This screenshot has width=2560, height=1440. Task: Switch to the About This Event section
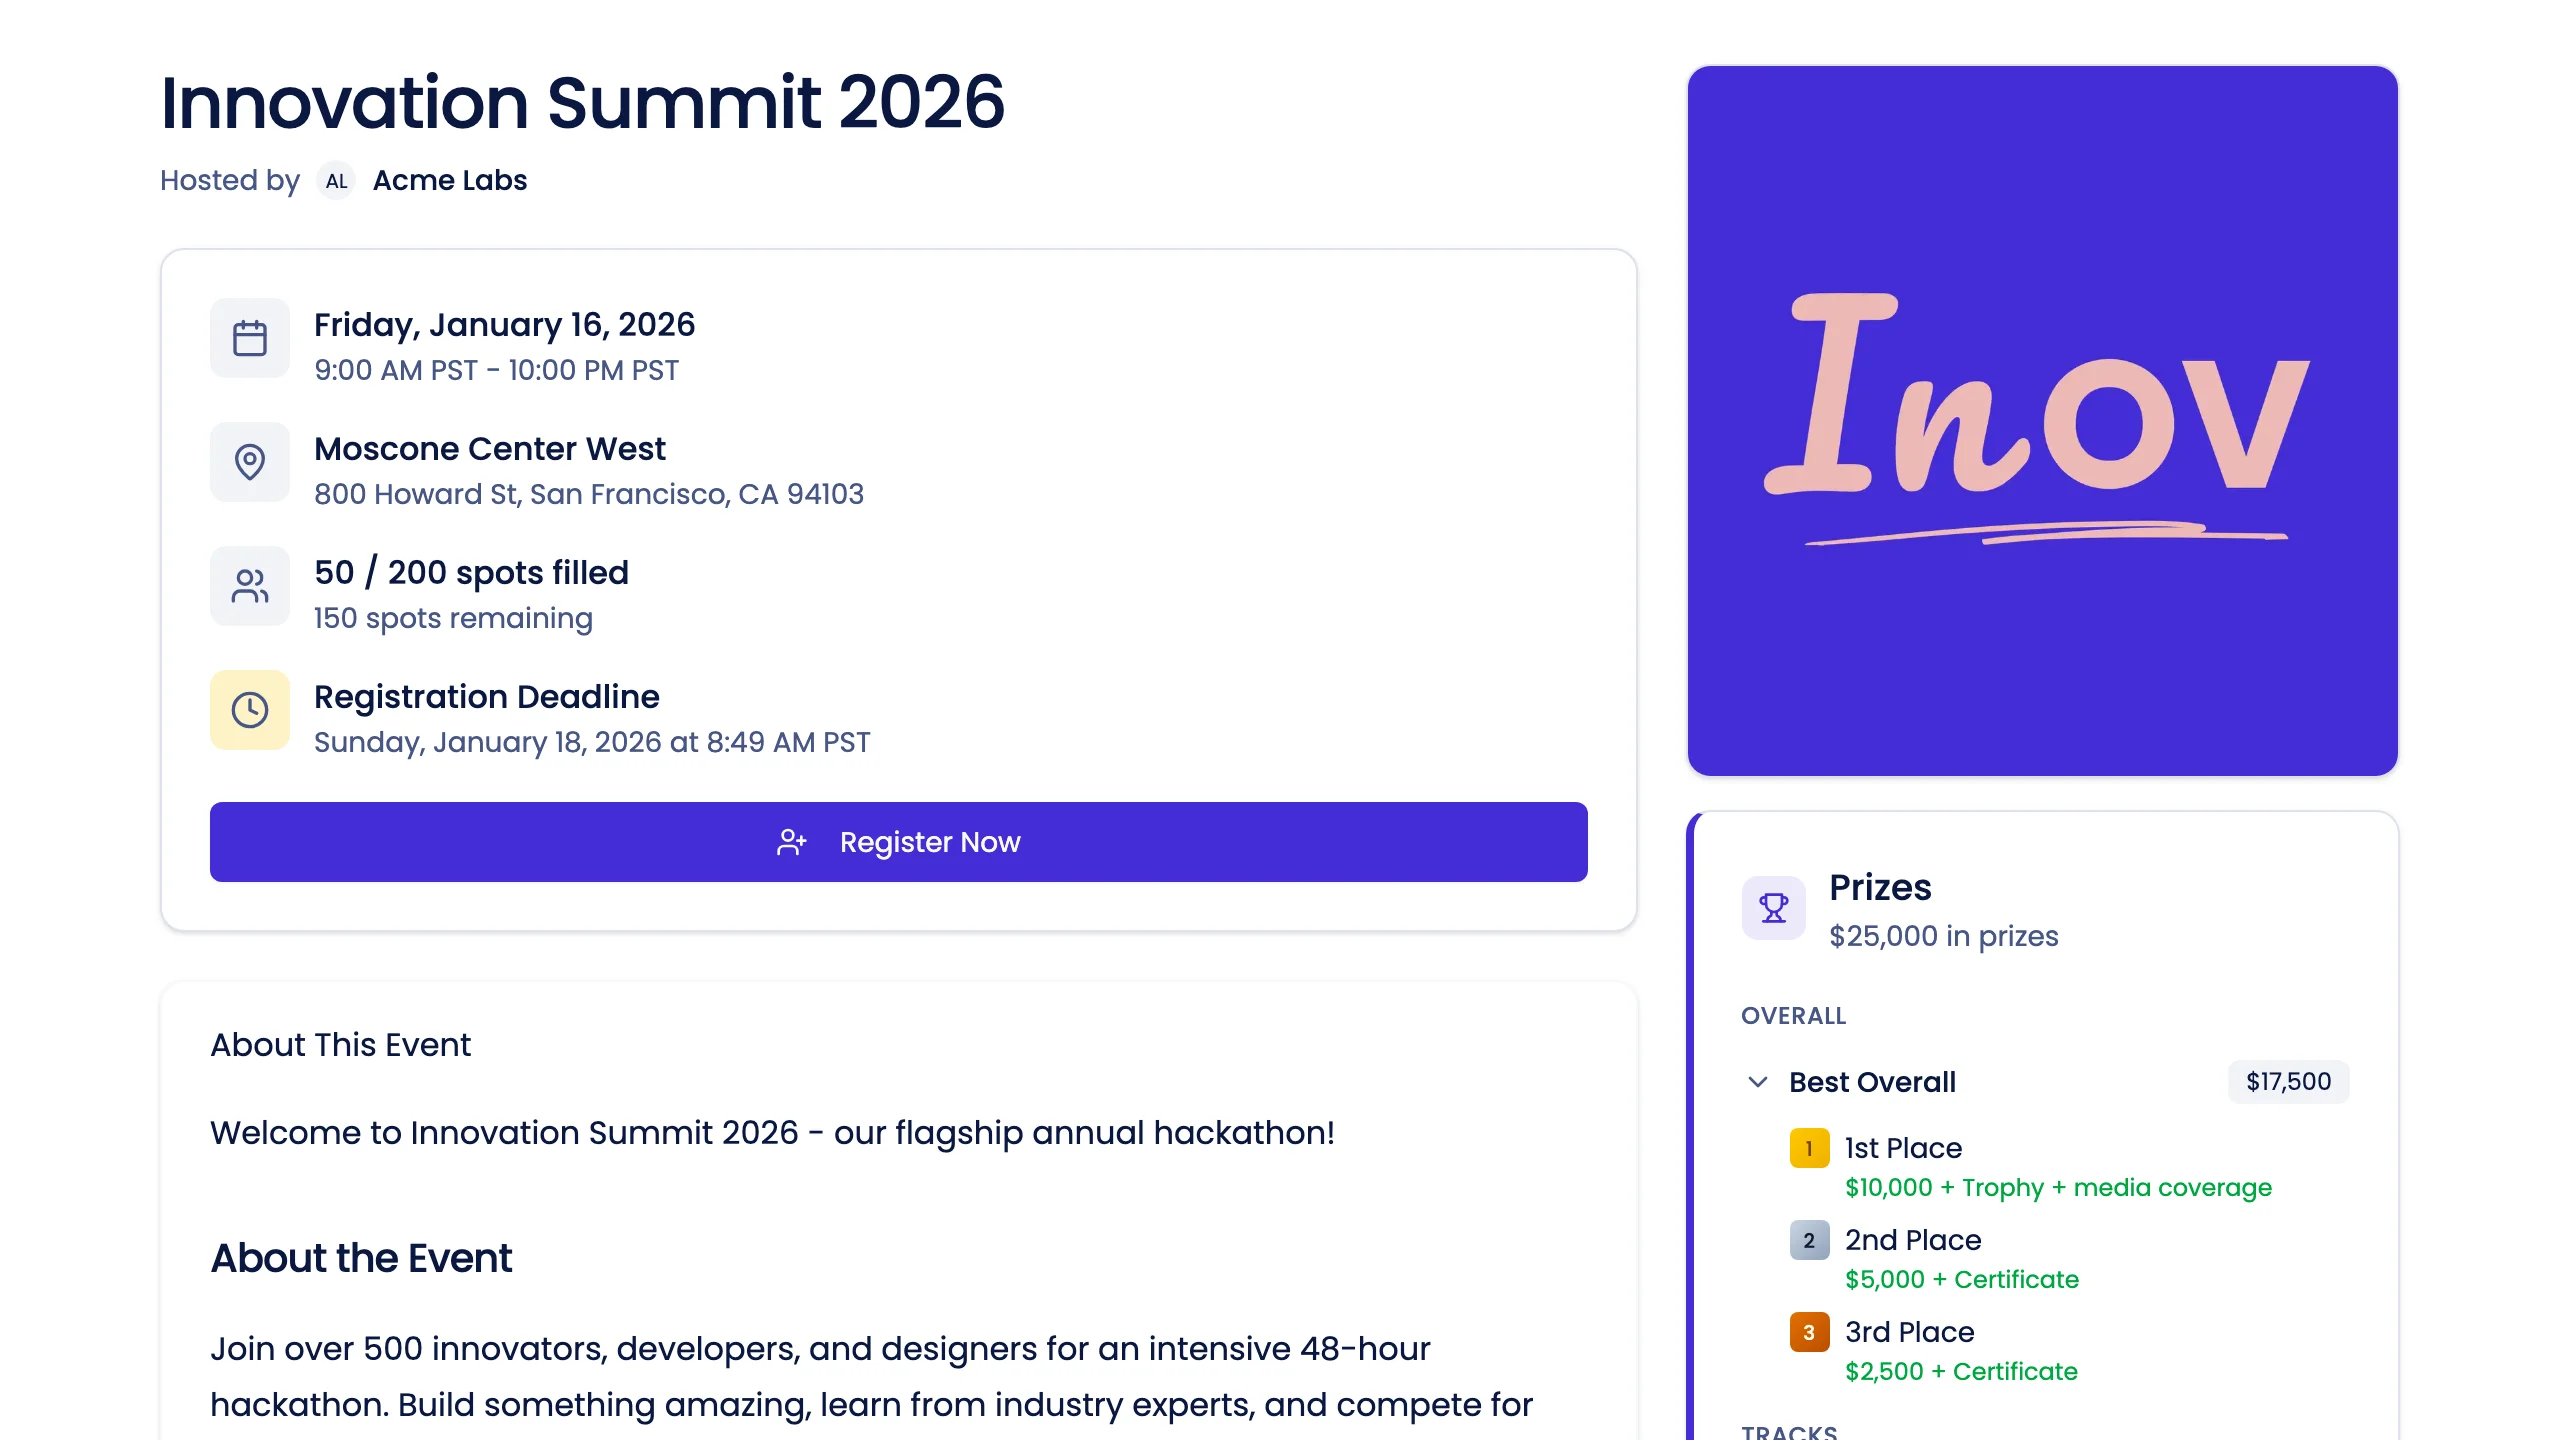click(340, 1045)
